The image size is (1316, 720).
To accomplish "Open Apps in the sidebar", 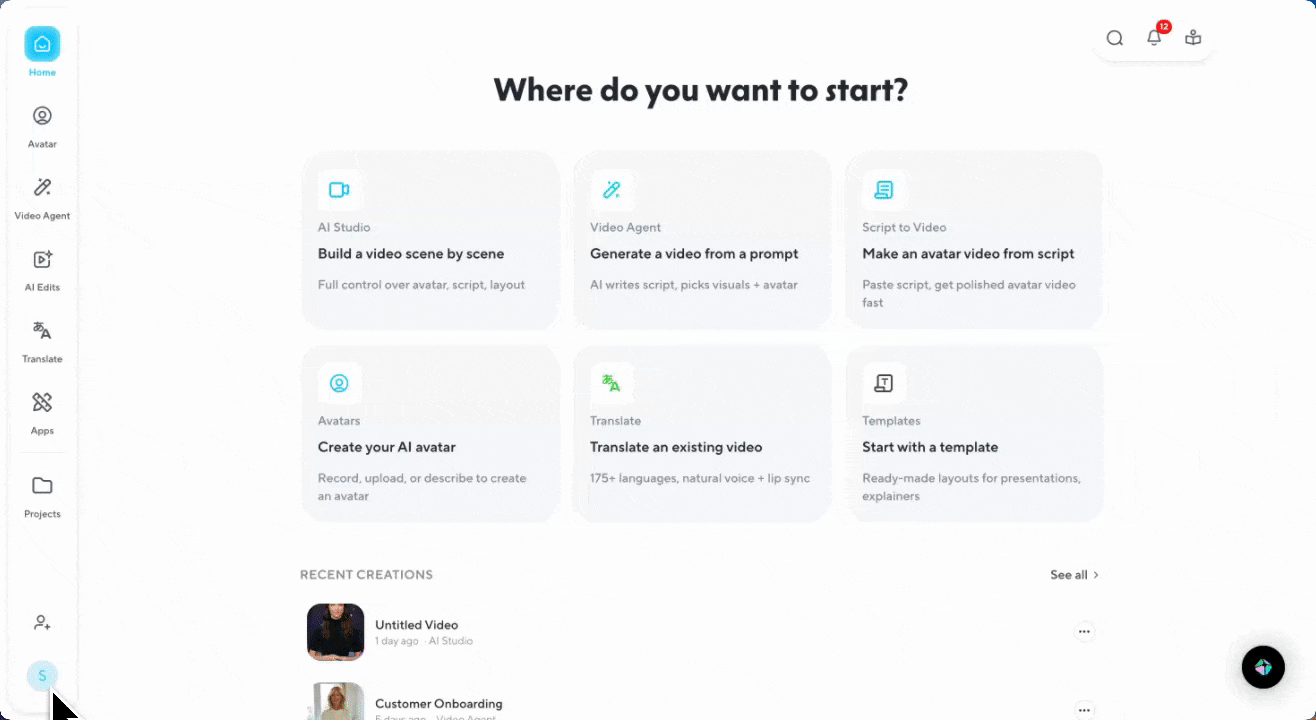I will [x=42, y=412].
